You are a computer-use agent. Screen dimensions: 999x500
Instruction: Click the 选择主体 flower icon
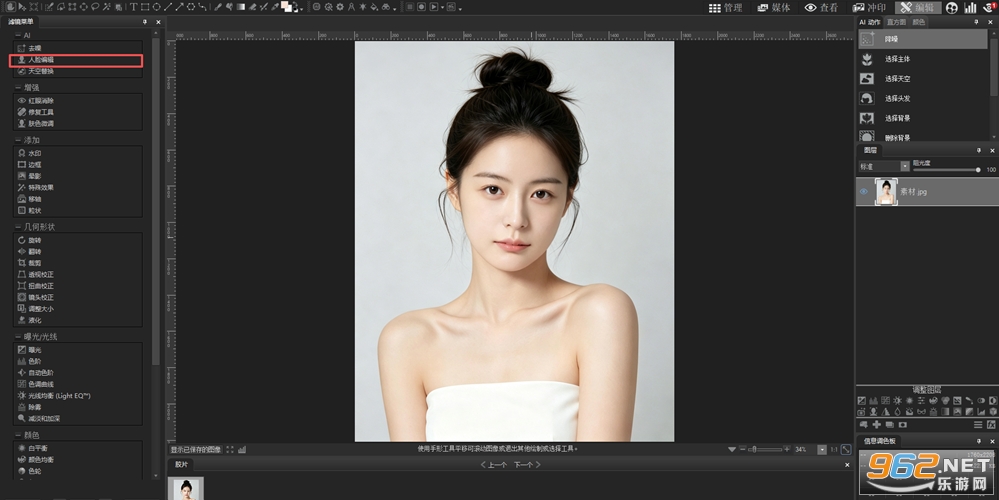(x=866, y=59)
